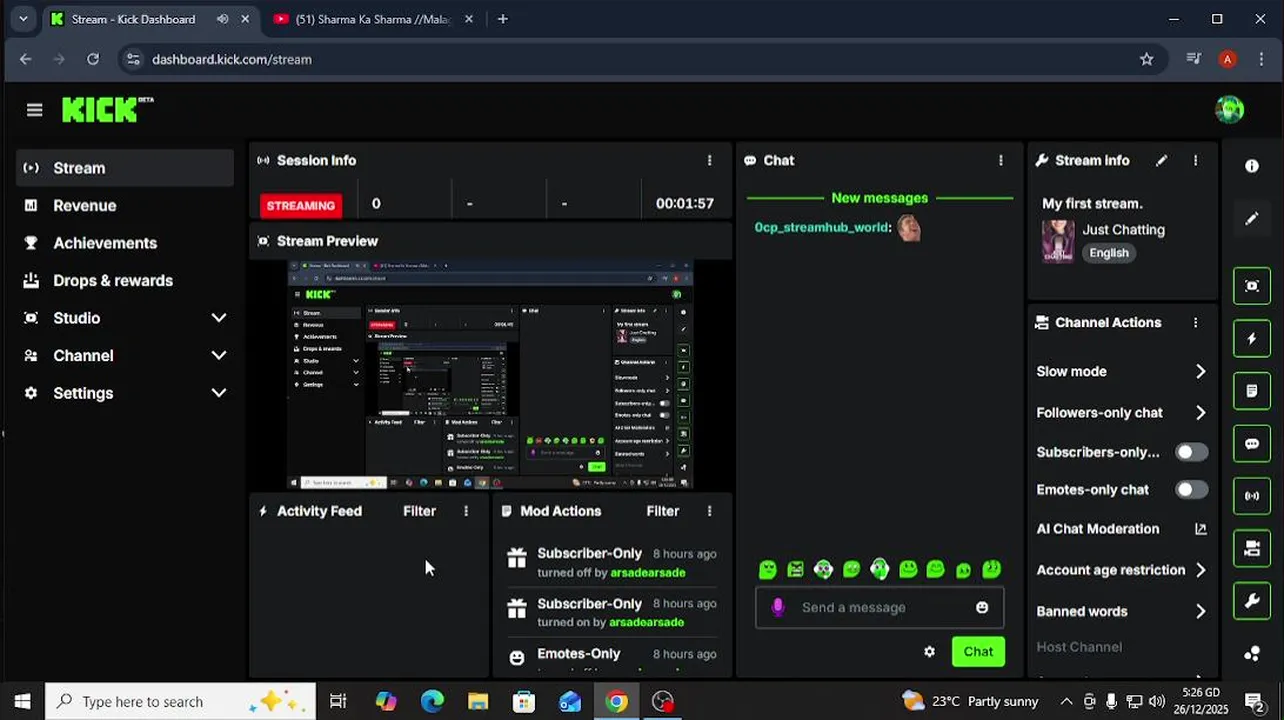The width and height of the screenshot is (1284, 720).
Task: Toggle the stream preview widget icon in sidebar
Action: tap(1252, 286)
